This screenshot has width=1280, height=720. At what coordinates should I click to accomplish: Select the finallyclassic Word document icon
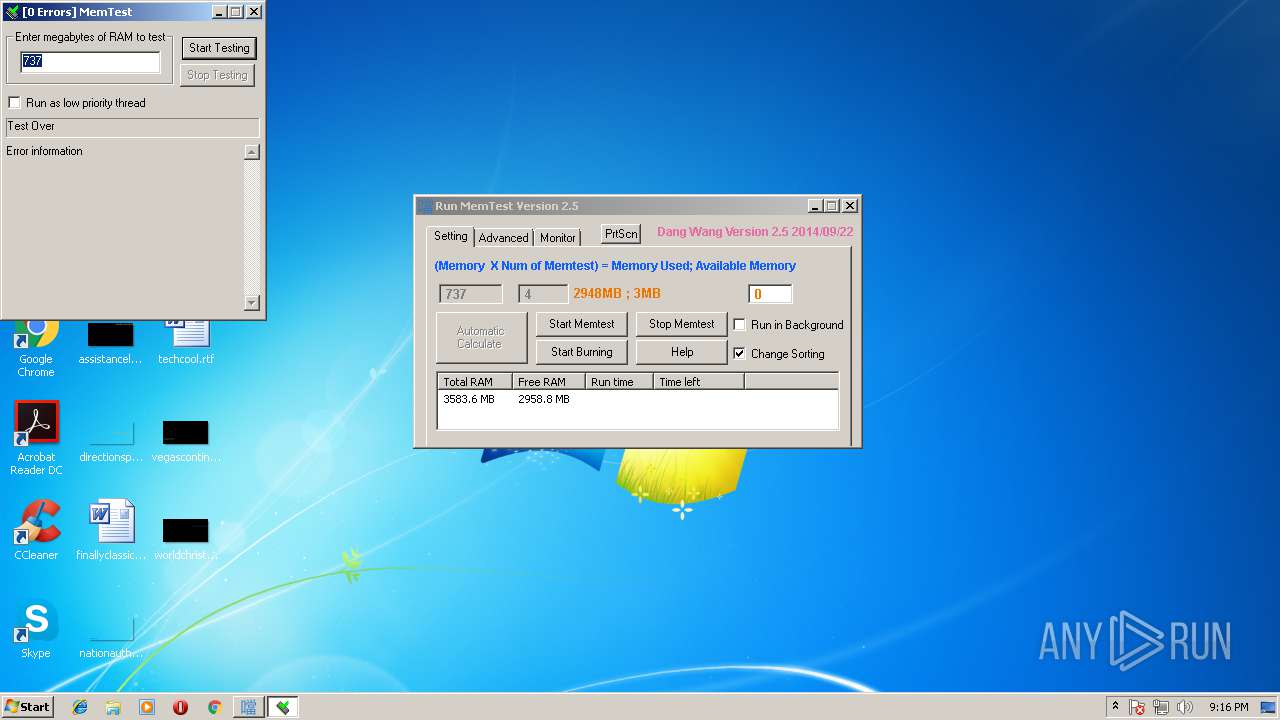coord(111,530)
